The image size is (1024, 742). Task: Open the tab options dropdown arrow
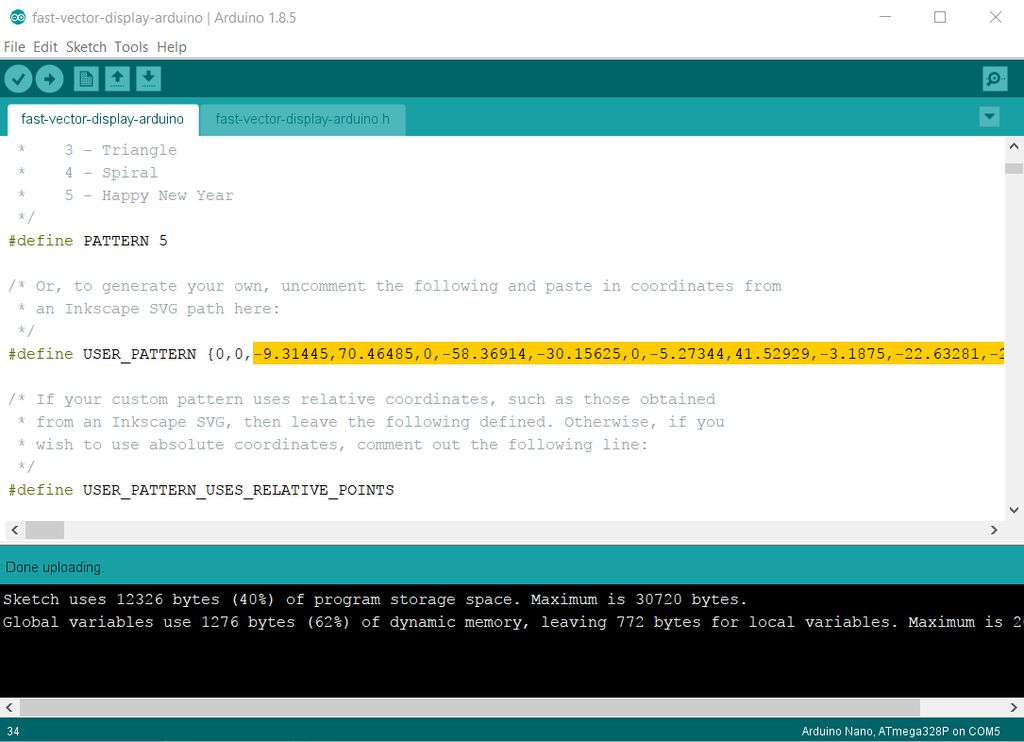click(989, 117)
